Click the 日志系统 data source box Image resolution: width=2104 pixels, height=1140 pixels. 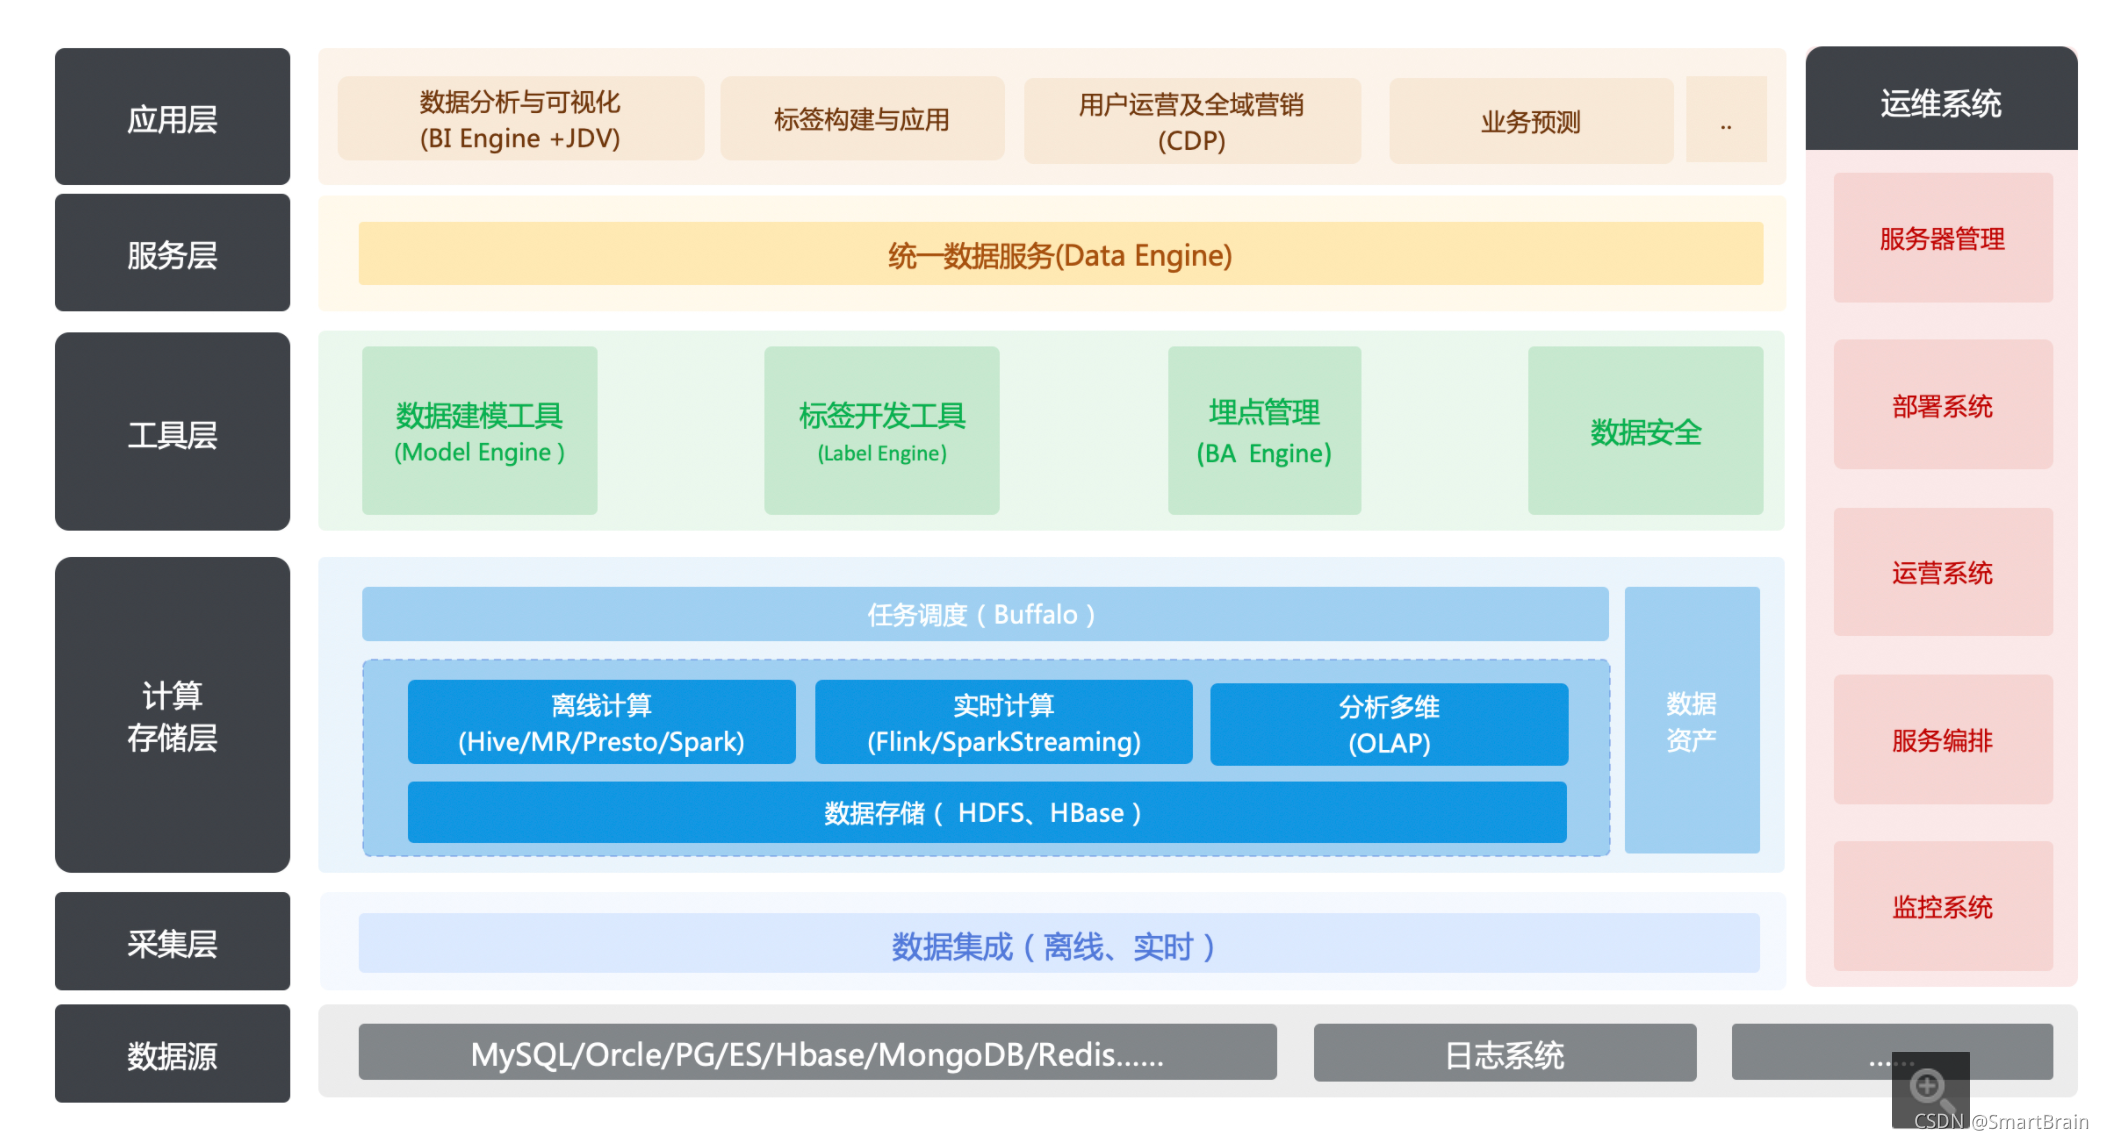[x=1504, y=1053]
